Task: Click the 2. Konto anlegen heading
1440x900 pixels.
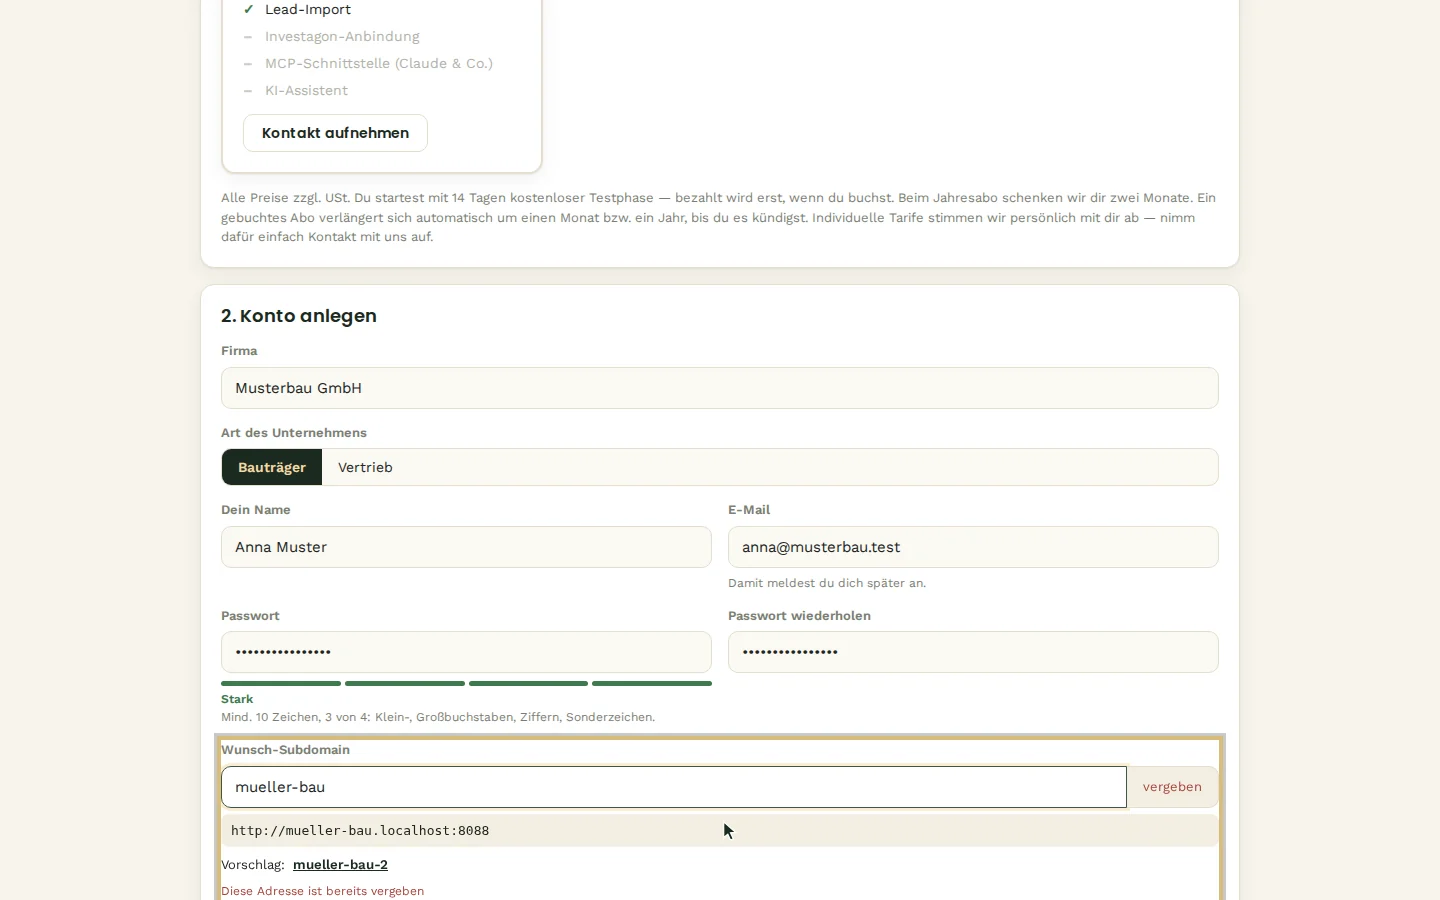Action: pos(299,316)
